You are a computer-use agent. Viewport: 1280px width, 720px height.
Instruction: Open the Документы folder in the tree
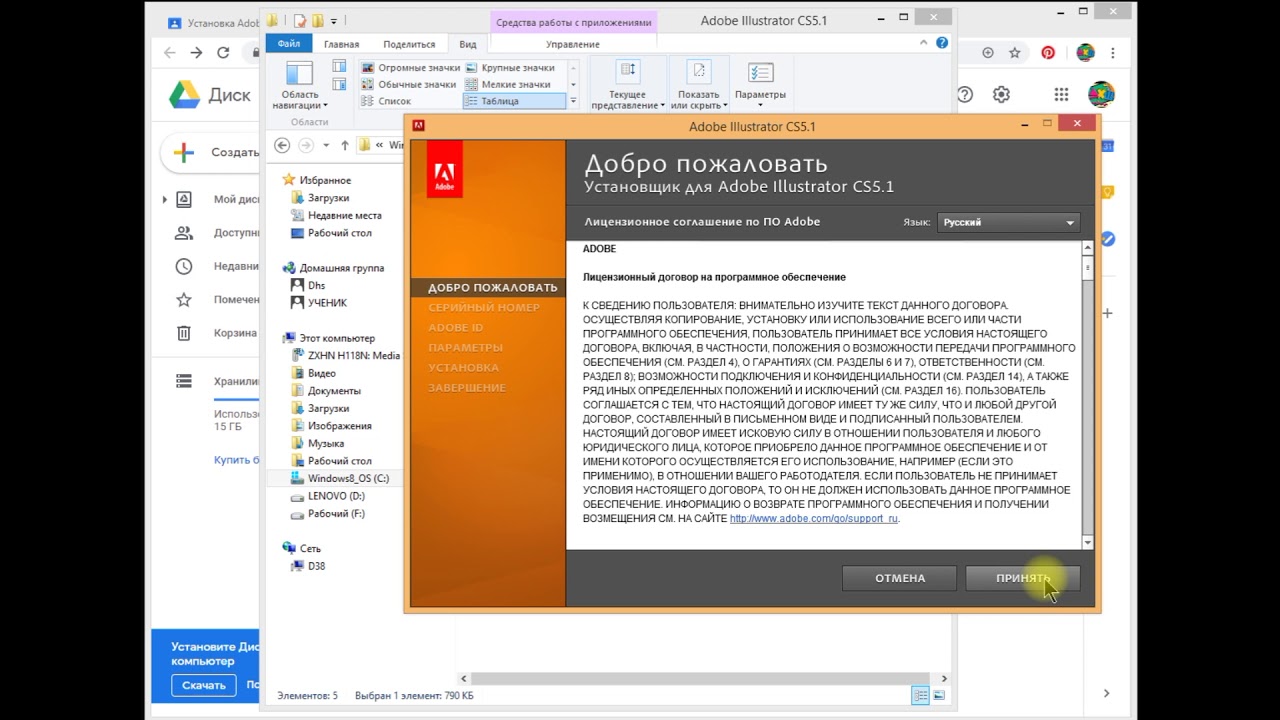pyautogui.click(x=325, y=391)
